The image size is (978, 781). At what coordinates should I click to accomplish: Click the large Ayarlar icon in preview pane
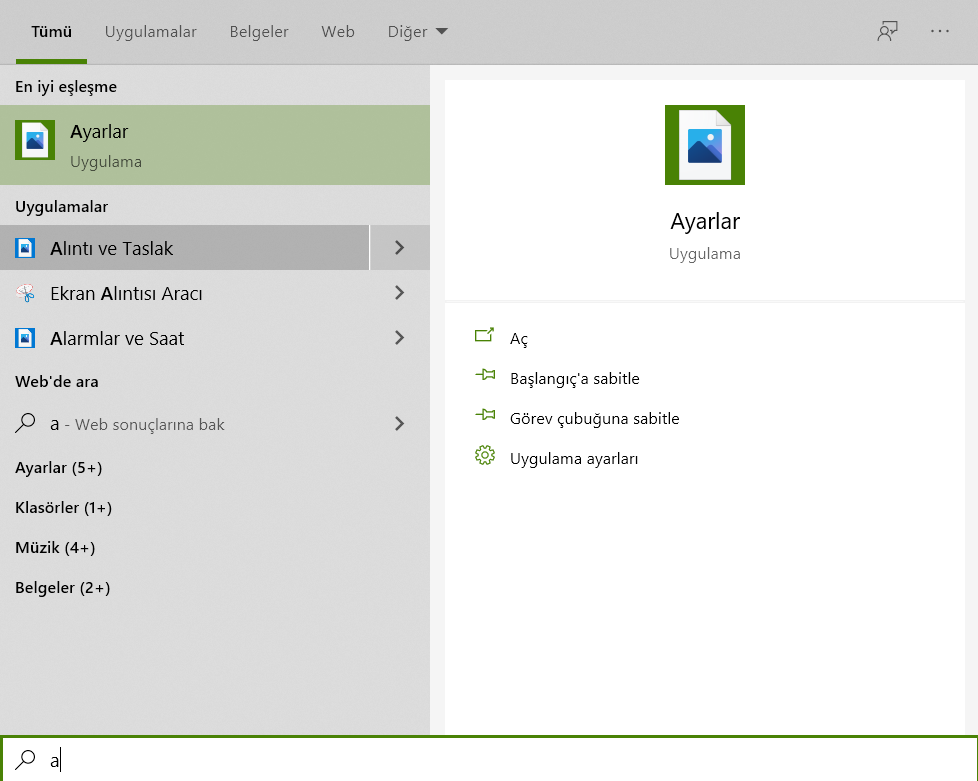coord(705,145)
